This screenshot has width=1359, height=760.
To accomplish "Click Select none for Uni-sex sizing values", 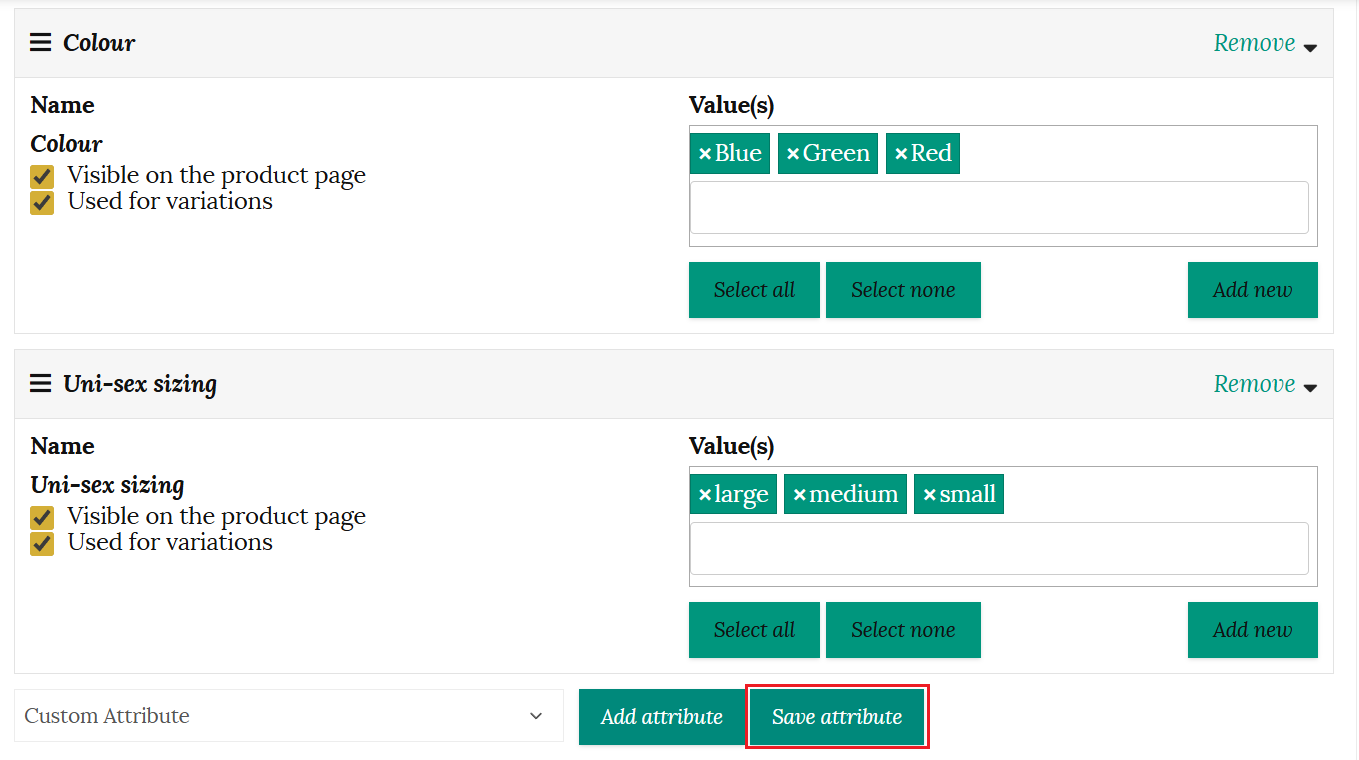I will 903,630.
